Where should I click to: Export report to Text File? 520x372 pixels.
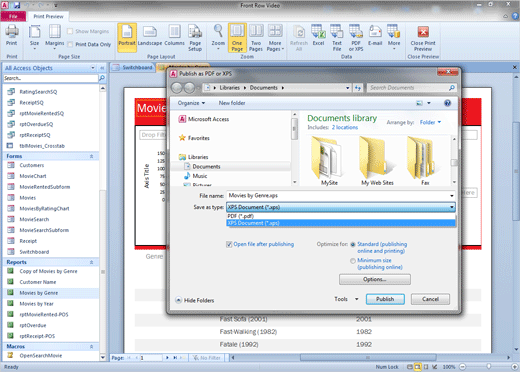(x=337, y=38)
